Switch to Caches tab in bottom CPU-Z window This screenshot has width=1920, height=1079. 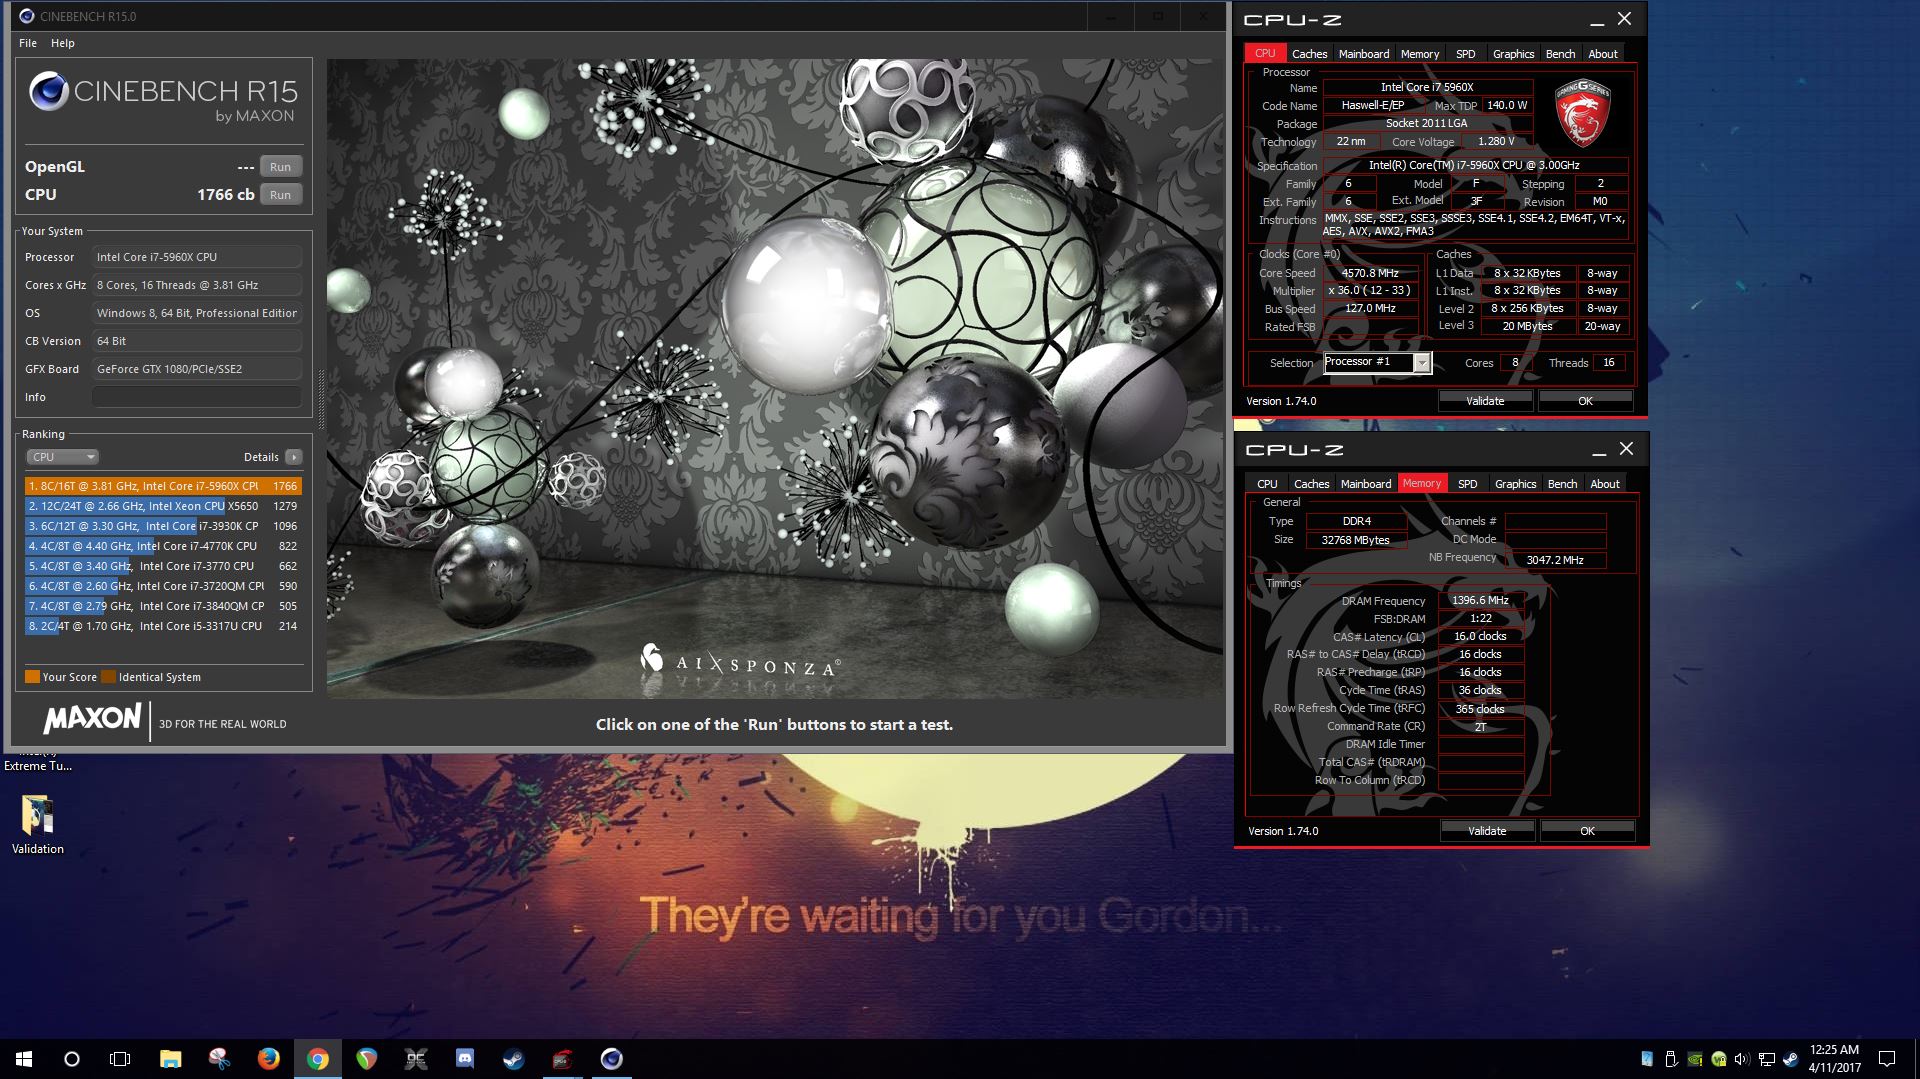[1311, 484]
